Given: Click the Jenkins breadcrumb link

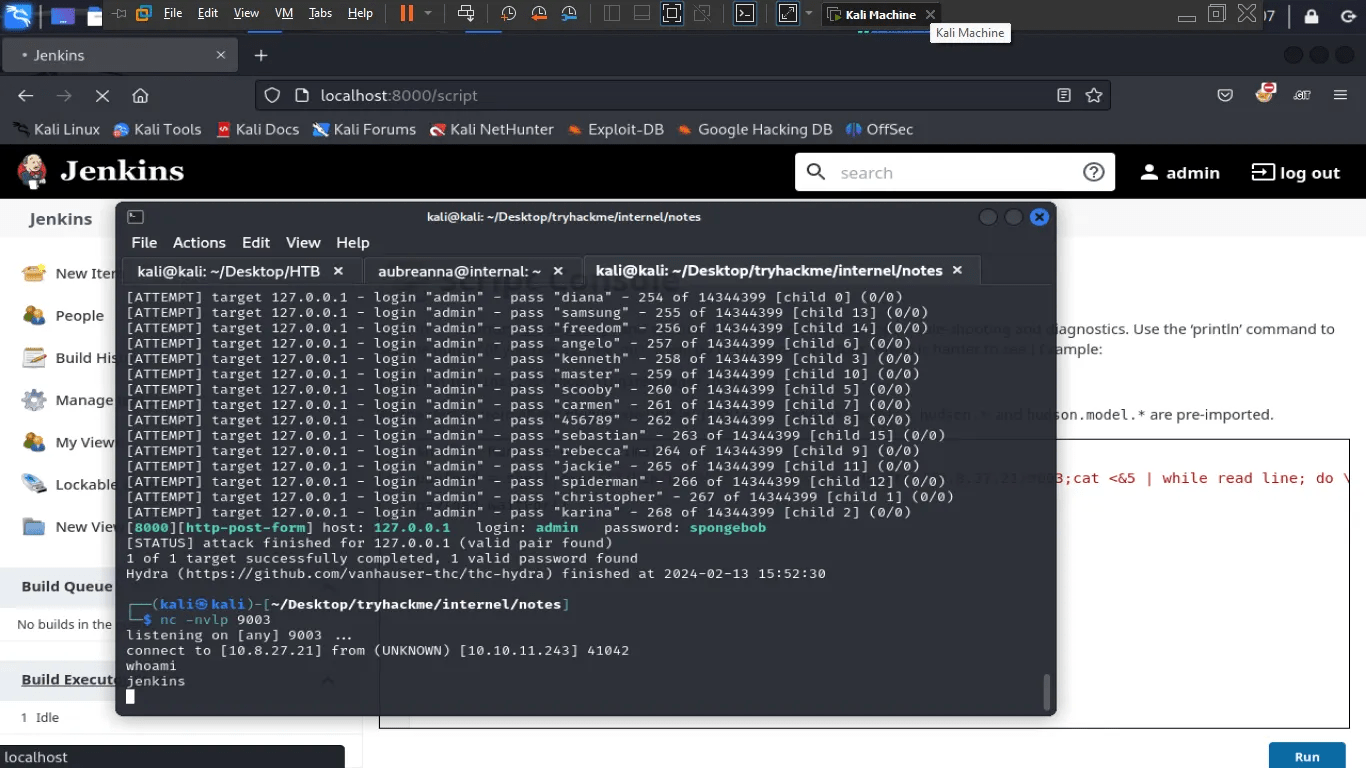Looking at the screenshot, I should click(x=60, y=219).
